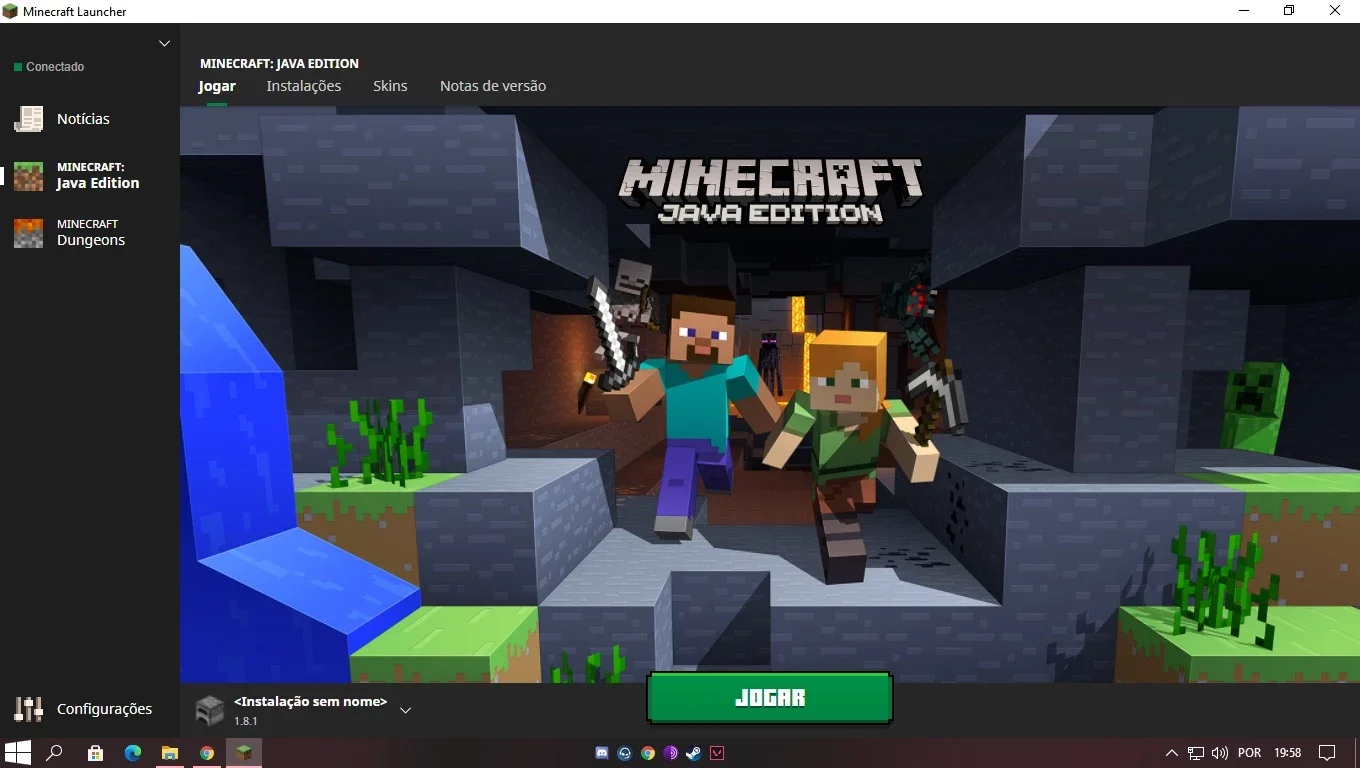The image size is (1360, 768).
Task: Open File Explorer from the taskbar
Action: point(170,753)
